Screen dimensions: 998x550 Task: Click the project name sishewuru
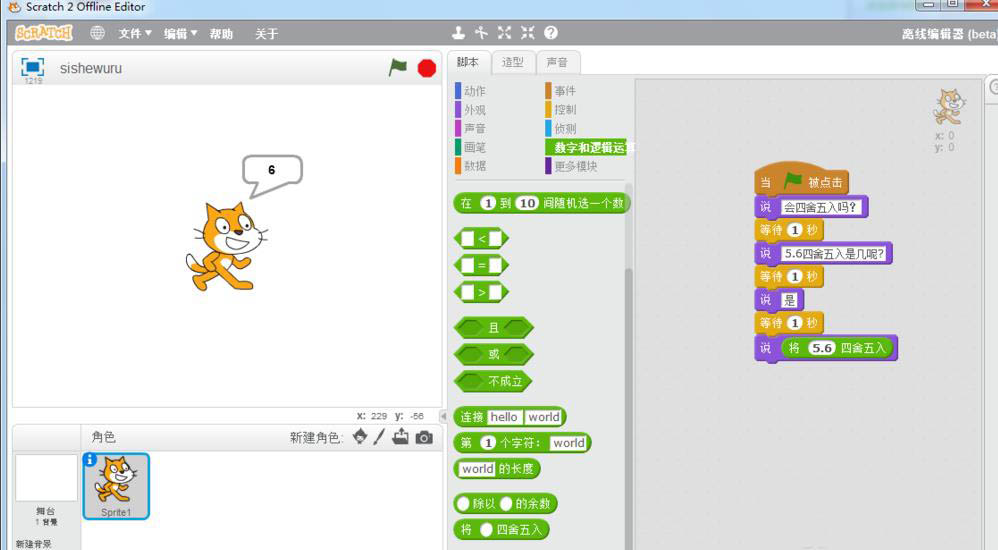(x=91, y=68)
